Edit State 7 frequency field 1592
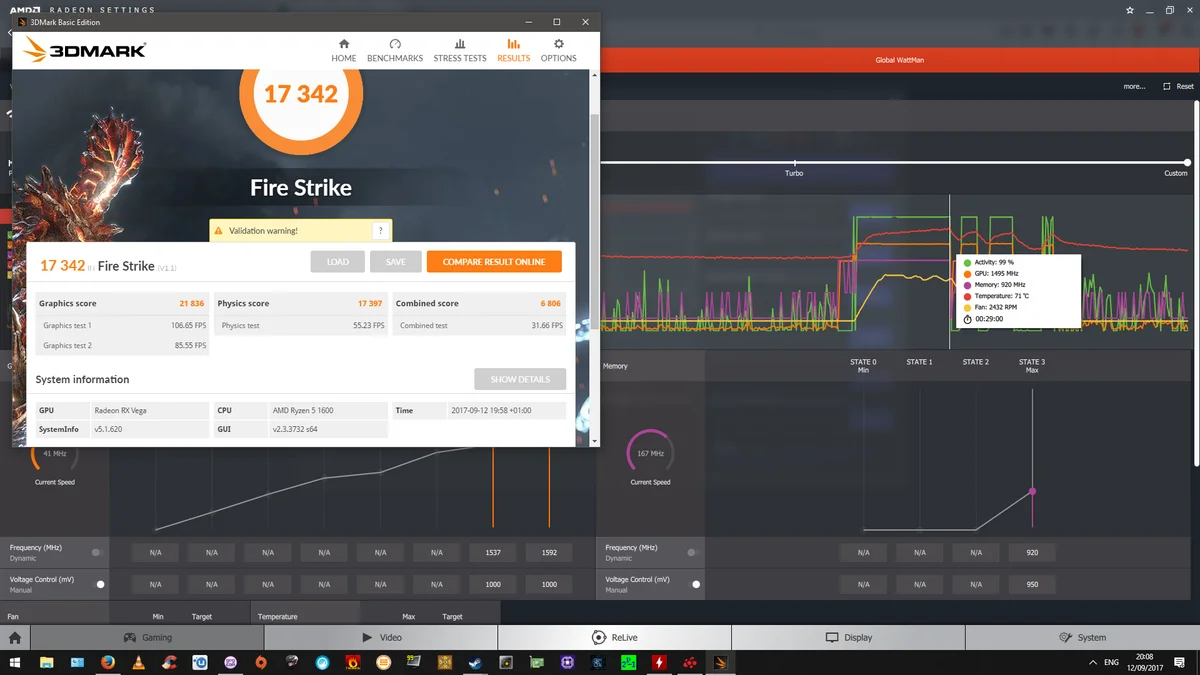 (x=549, y=552)
